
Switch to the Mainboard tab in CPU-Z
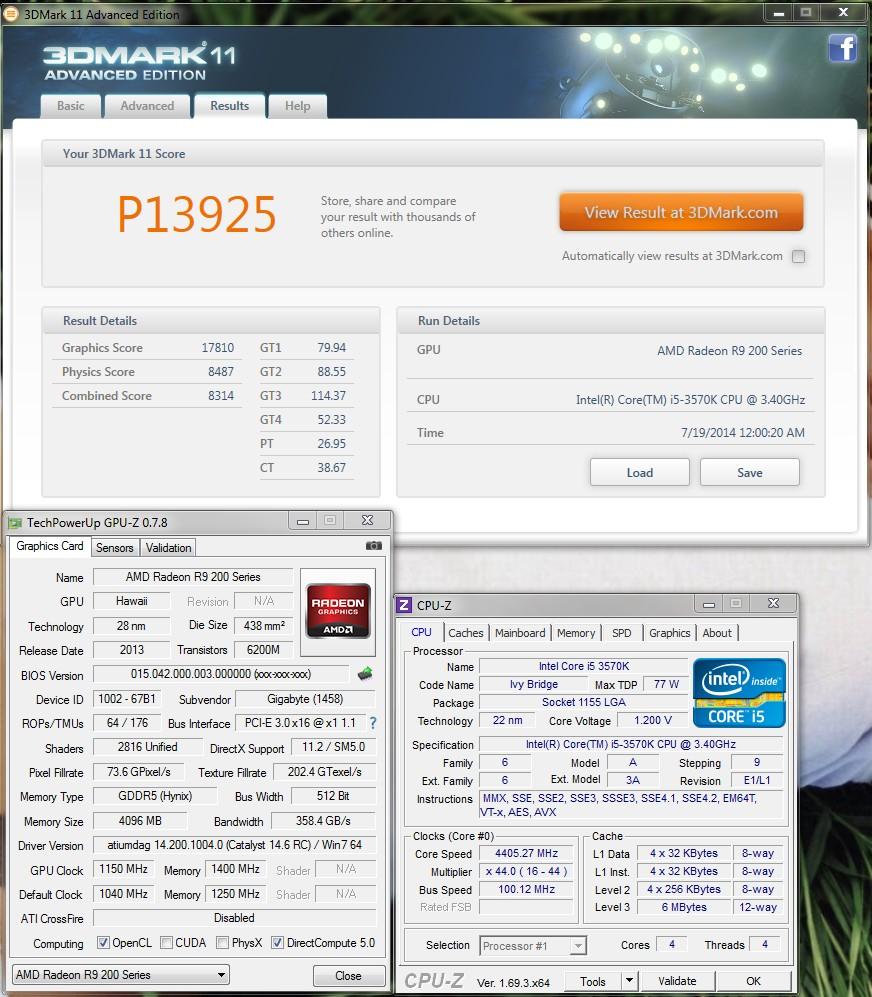520,633
